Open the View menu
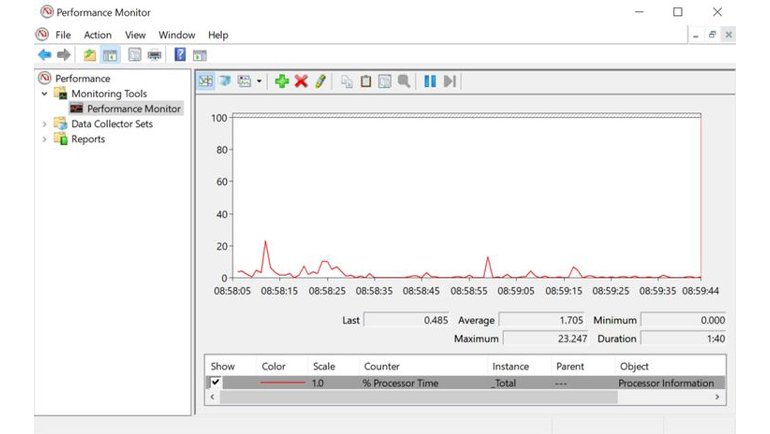The height and width of the screenshot is (434, 770). [x=135, y=35]
